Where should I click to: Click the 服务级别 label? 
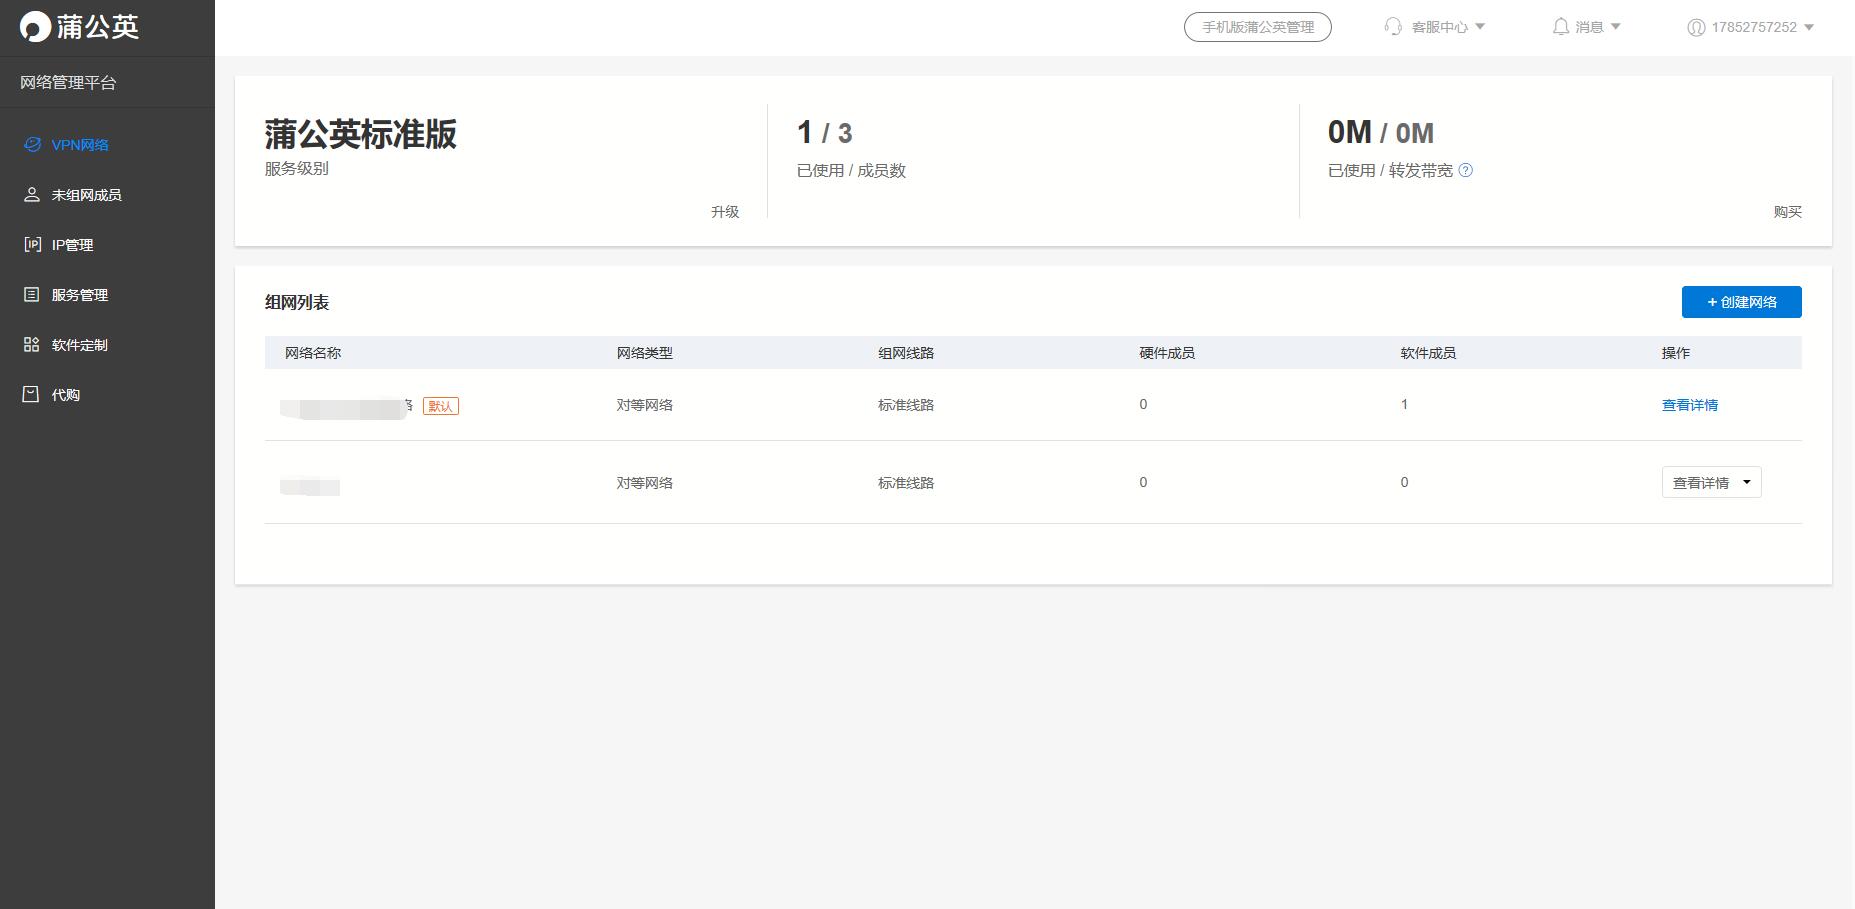pyautogui.click(x=297, y=169)
